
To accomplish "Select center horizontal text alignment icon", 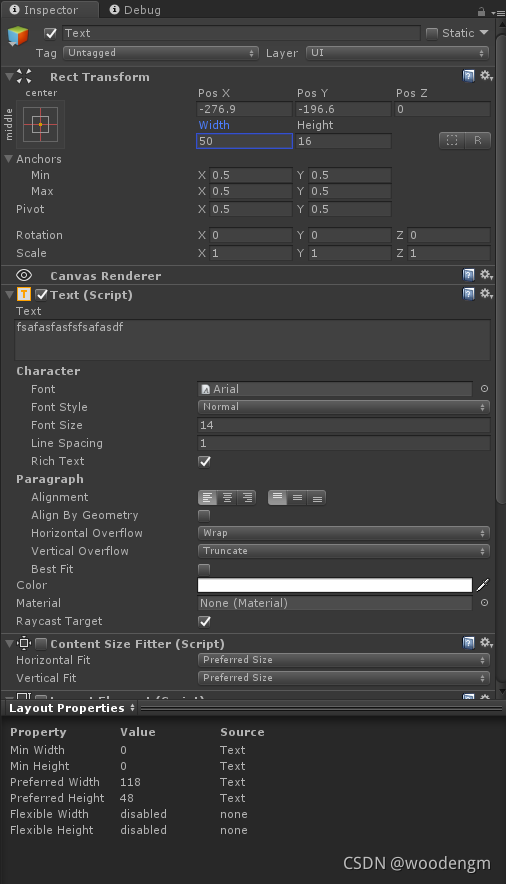I will click(x=227, y=497).
